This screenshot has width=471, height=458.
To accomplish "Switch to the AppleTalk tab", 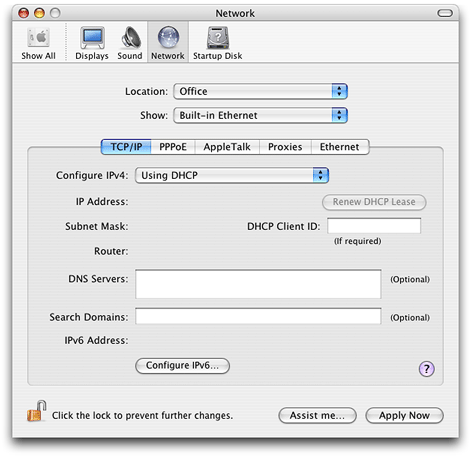I will (x=227, y=147).
